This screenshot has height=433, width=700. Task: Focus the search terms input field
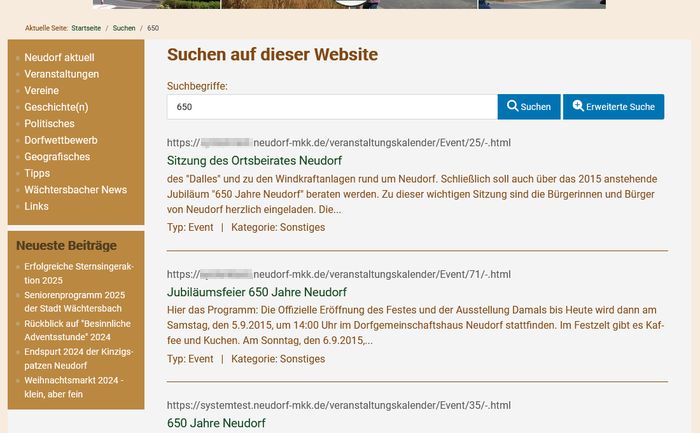coord(332,107)
